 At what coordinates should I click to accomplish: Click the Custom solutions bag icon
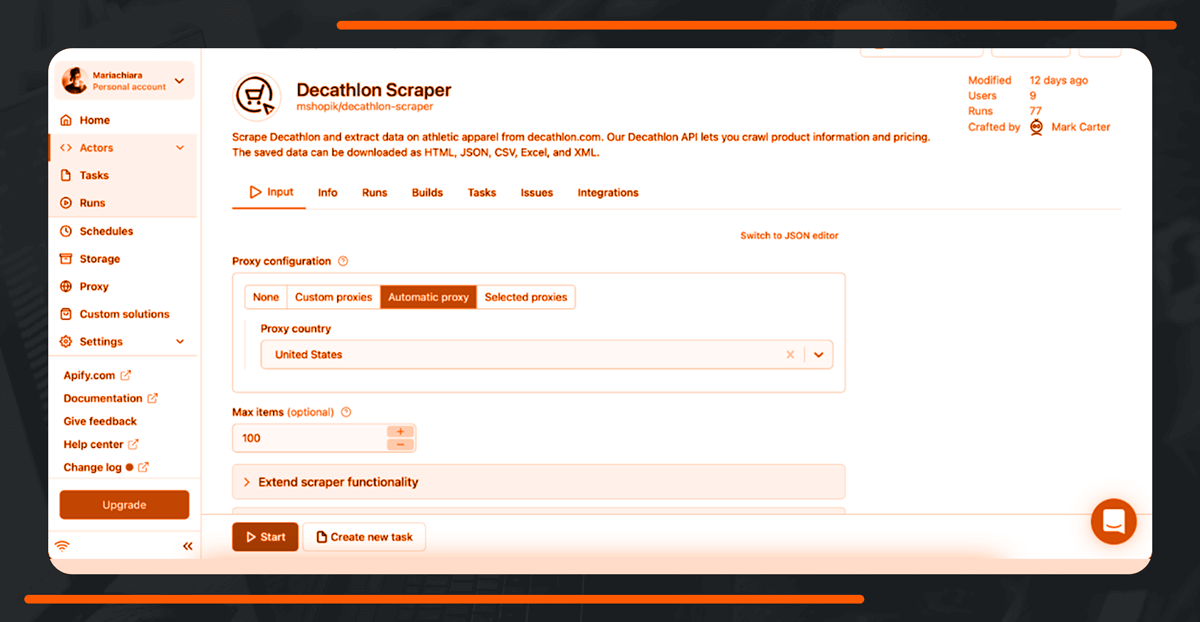tap(66, 314)
